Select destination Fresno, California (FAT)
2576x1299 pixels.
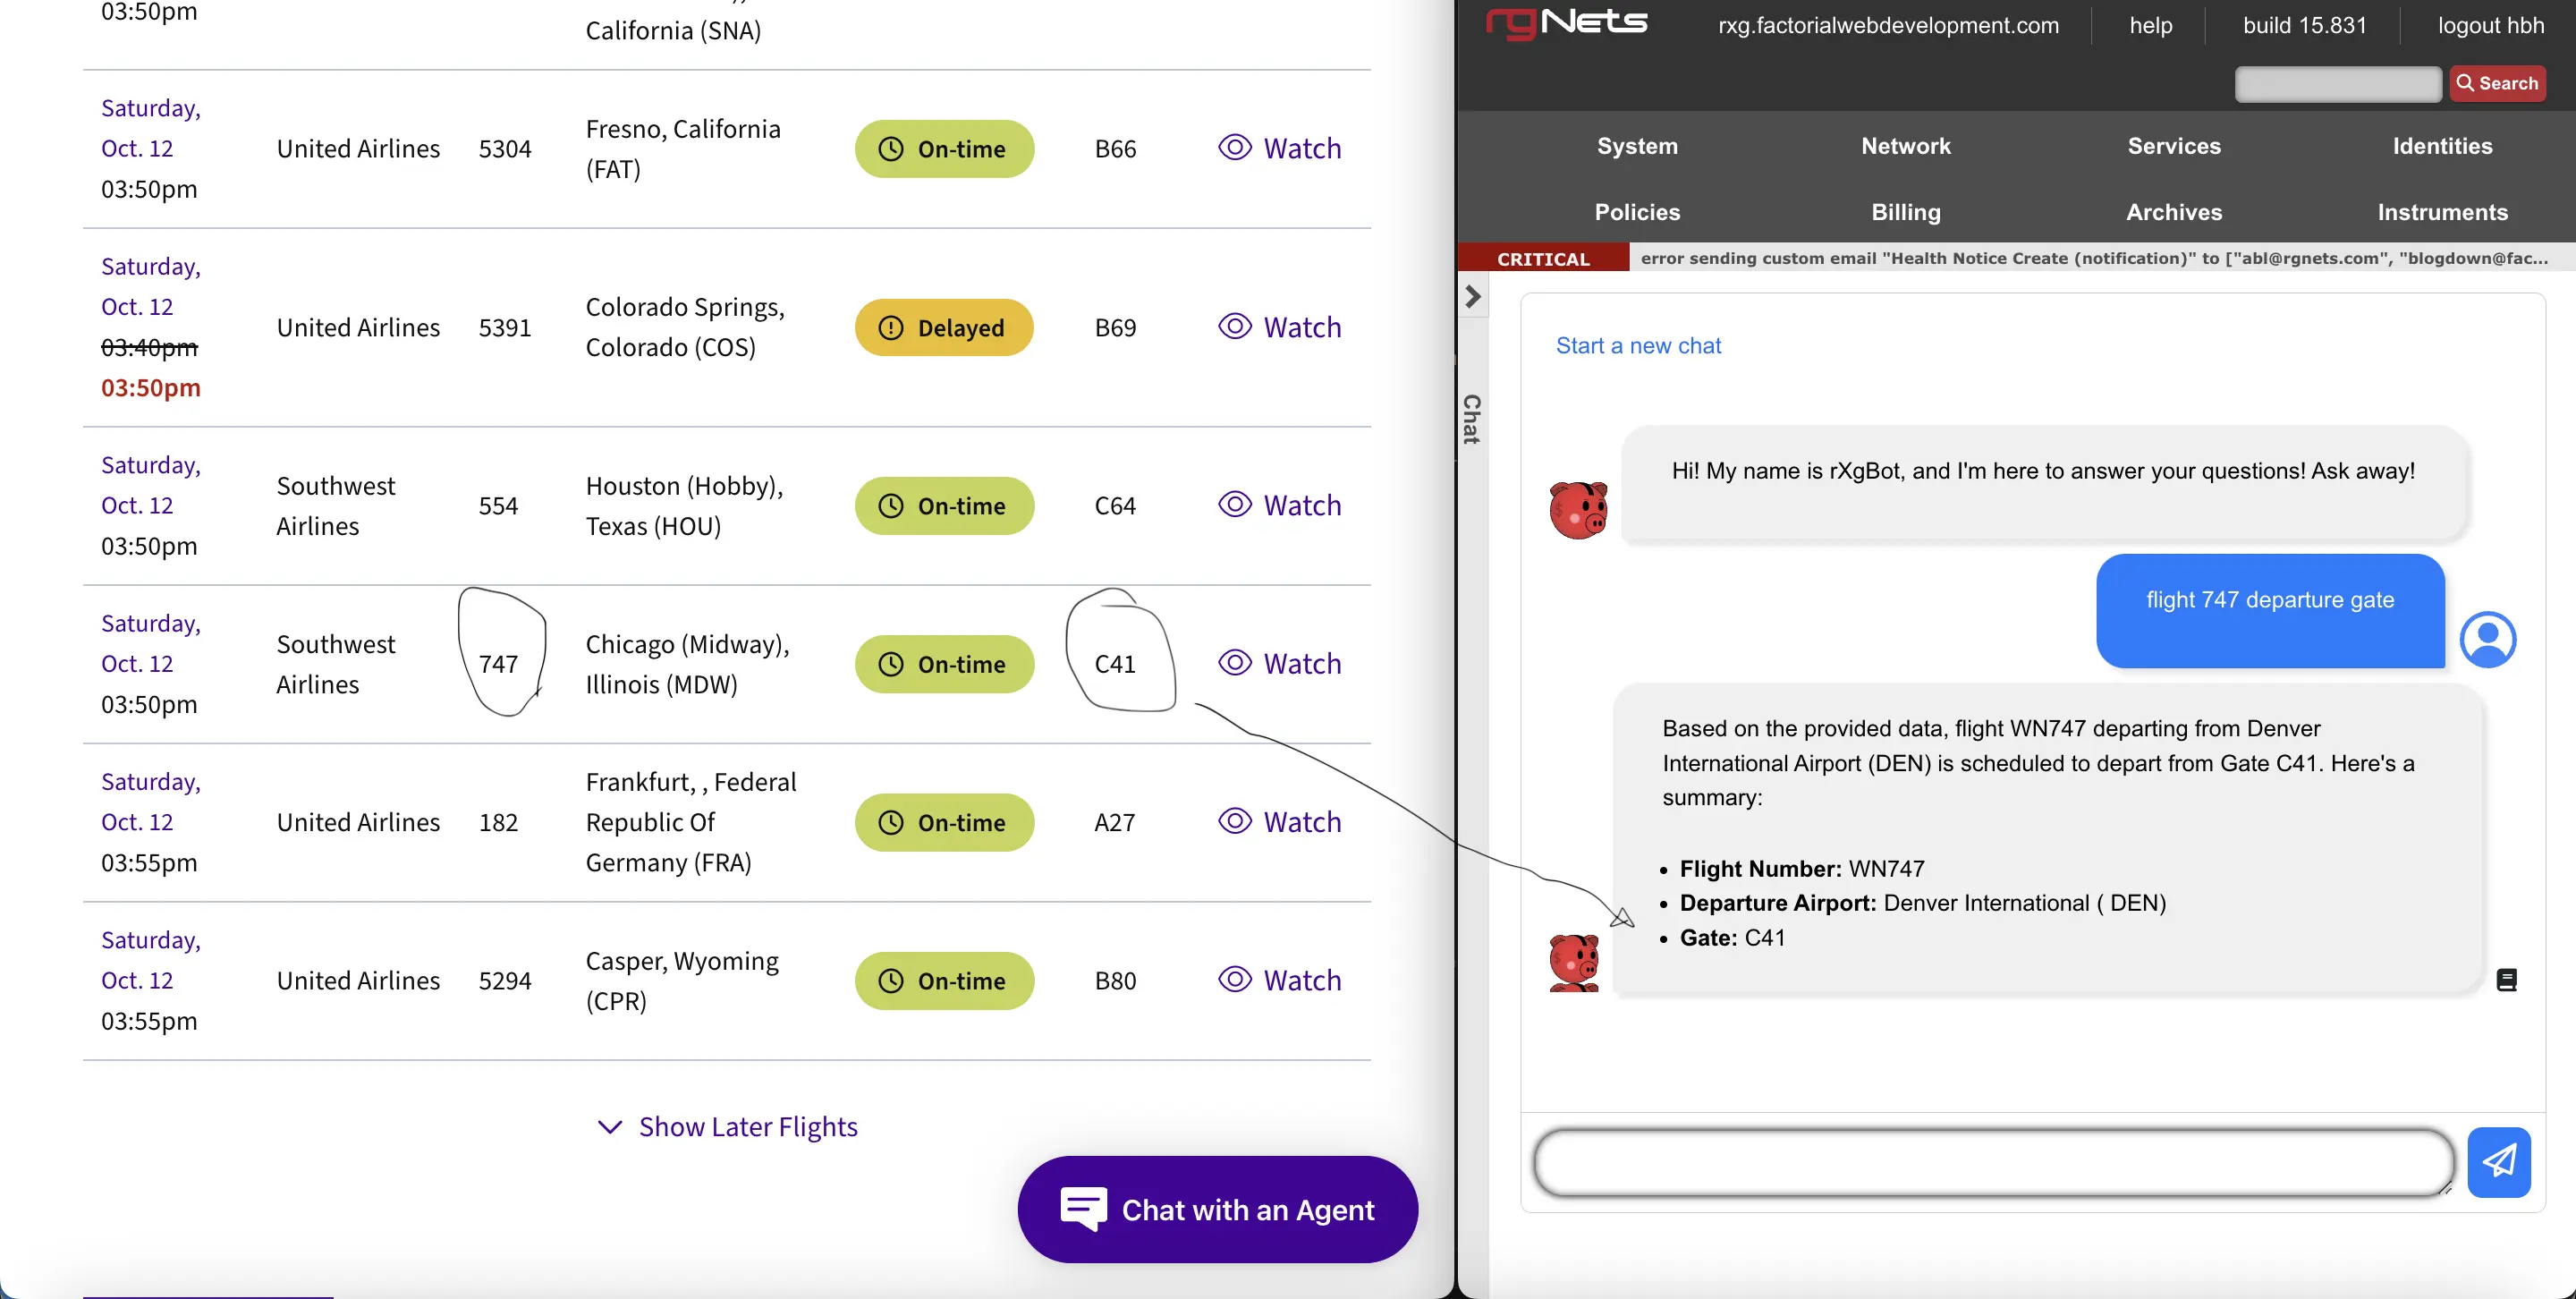683,149
